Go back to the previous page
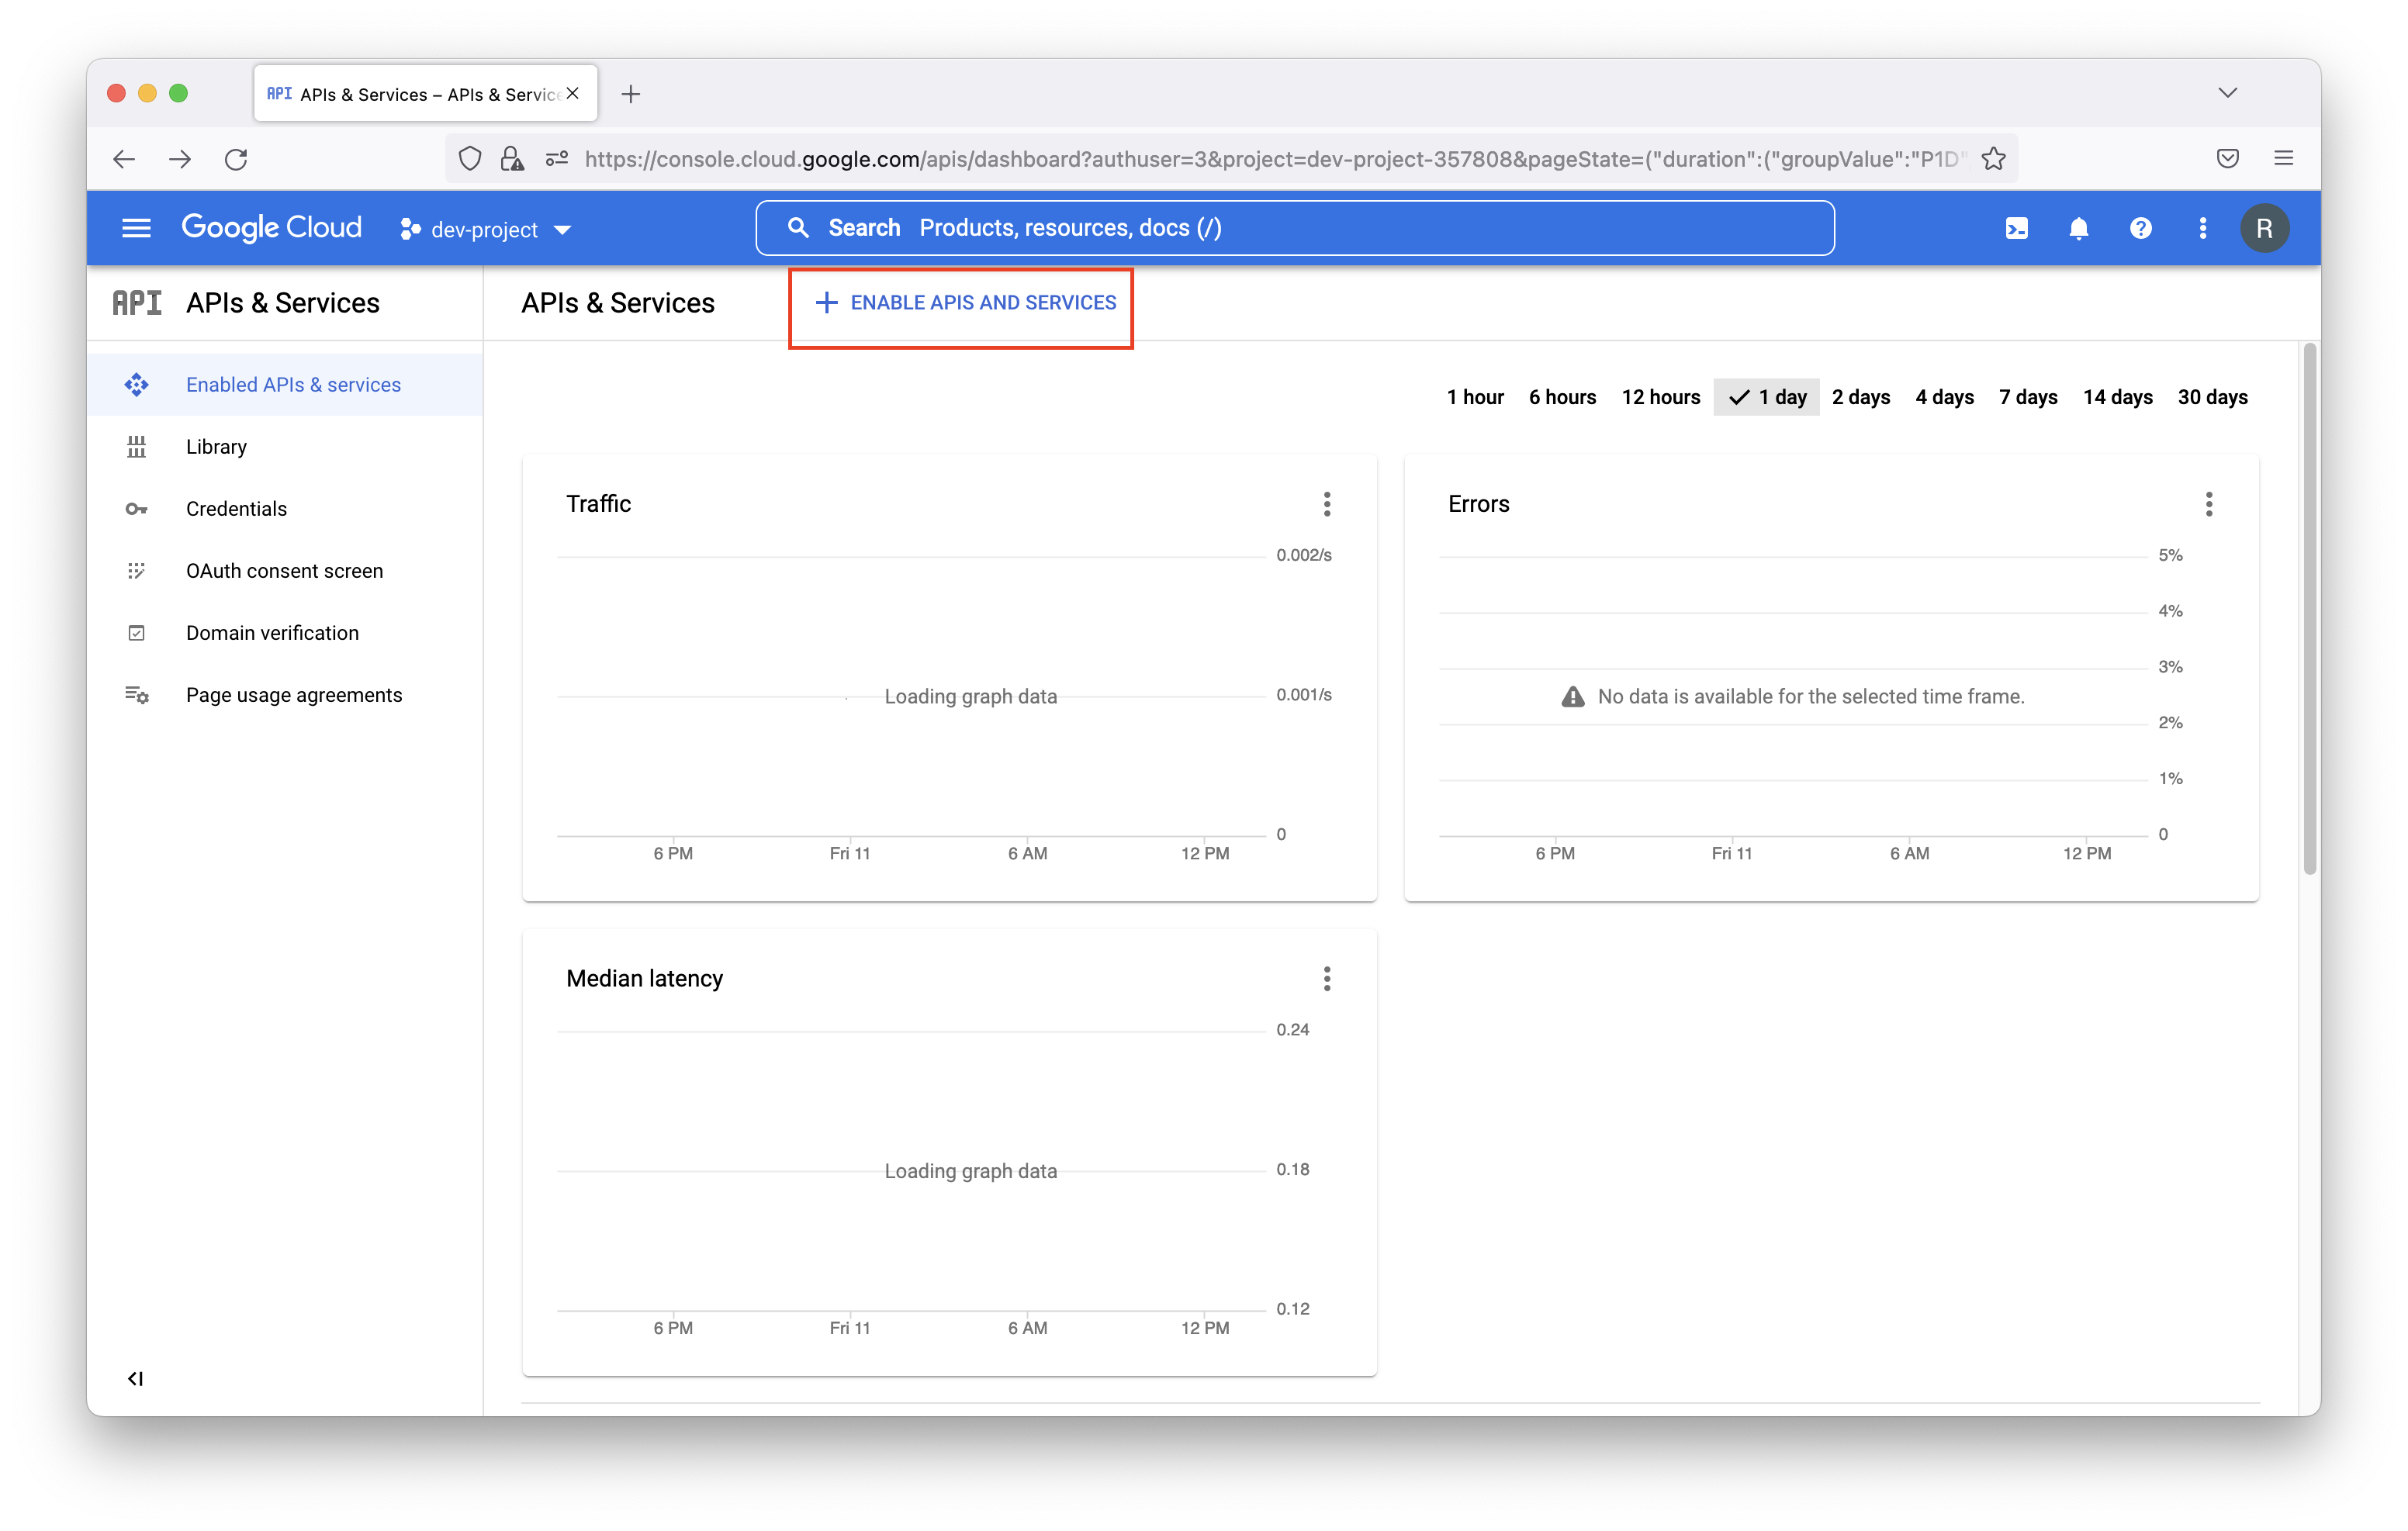 click(x=124, y=159)
